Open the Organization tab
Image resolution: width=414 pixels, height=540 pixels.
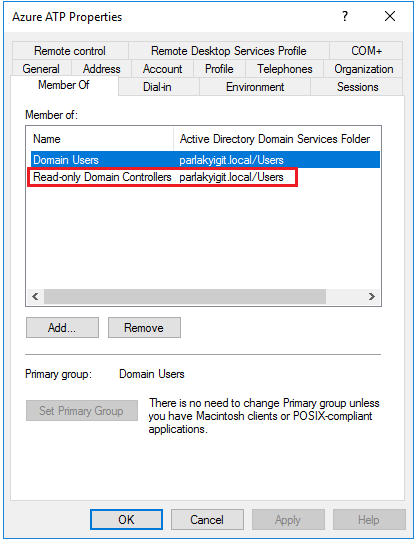click(363, 69)
